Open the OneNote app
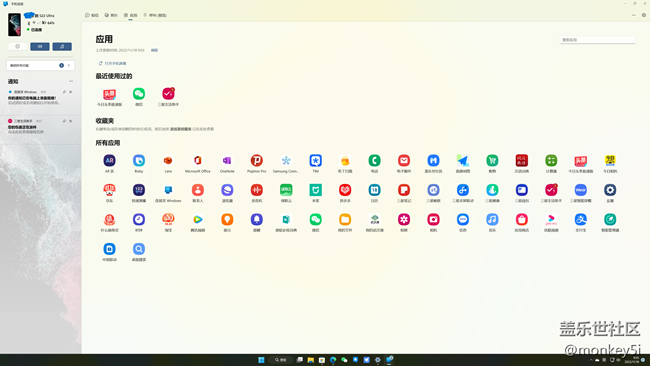The image size is (650, 366). pos(227,160)
